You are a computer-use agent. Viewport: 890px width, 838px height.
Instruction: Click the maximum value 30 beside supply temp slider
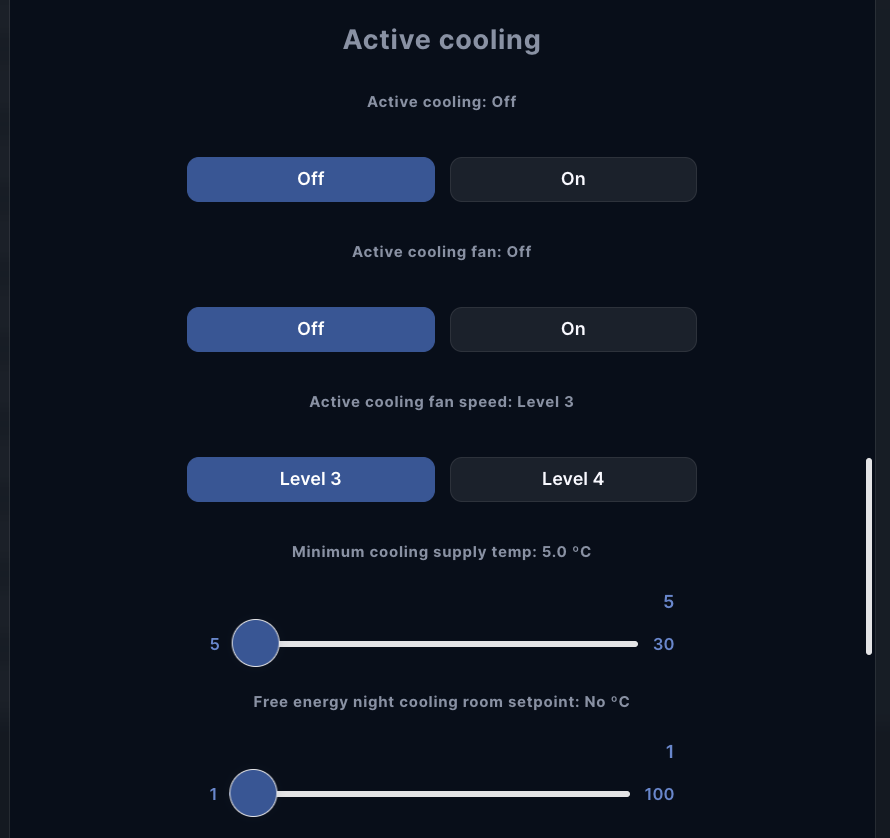coord(663,644)
